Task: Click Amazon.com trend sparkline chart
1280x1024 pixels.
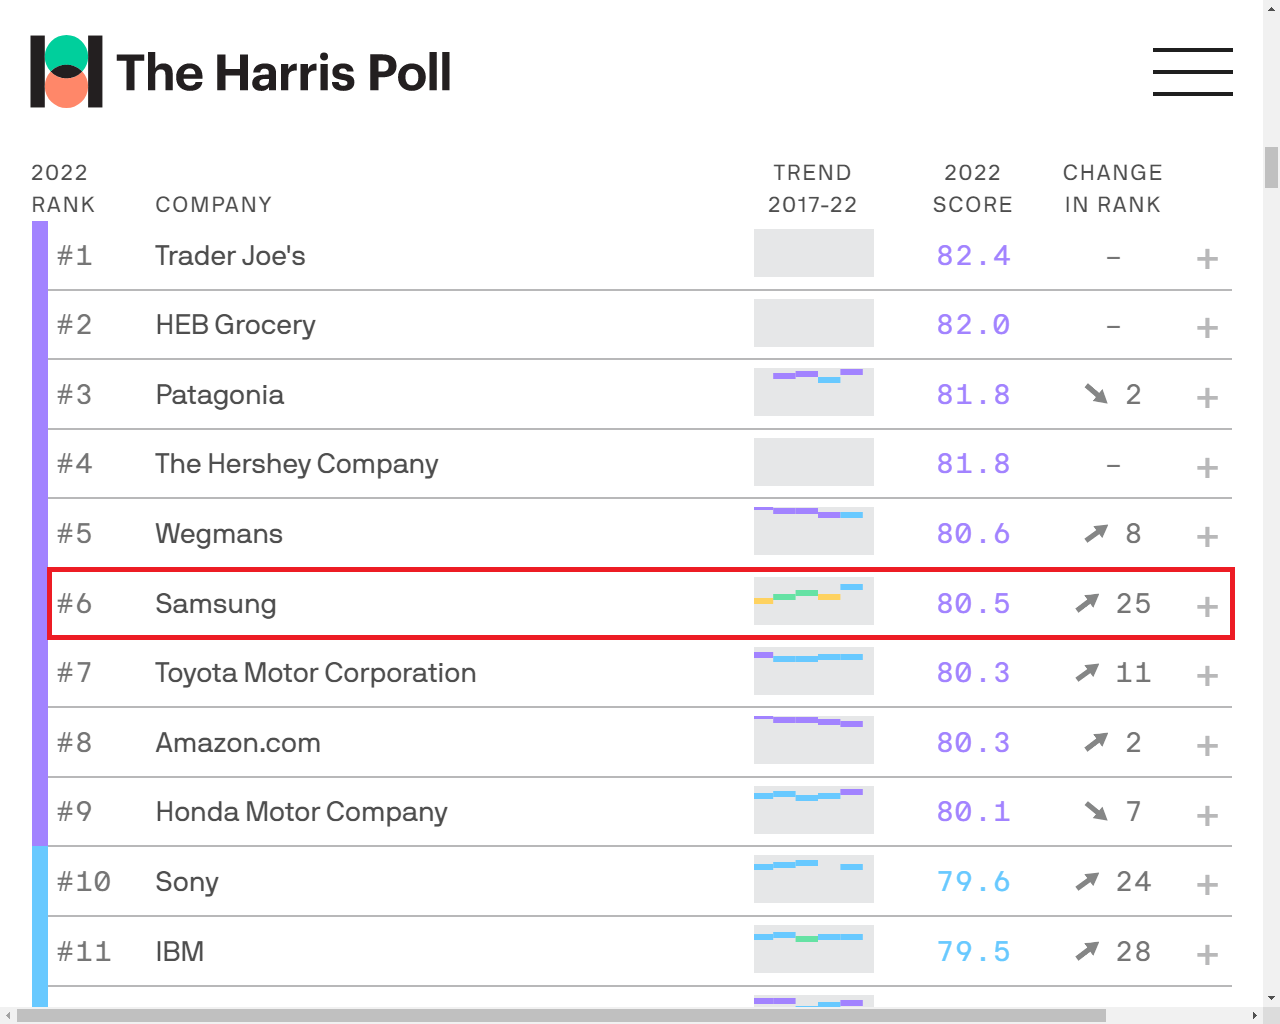Action: [814, 740]
